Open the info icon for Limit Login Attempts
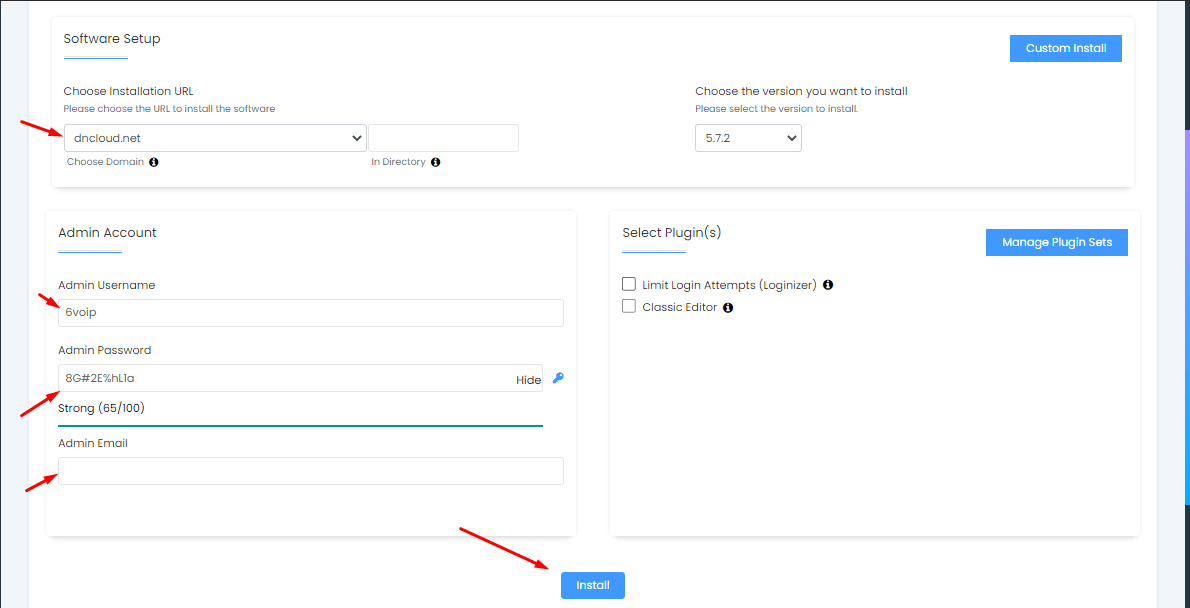The height and width of the screenshot is (608, 1190). pyautogui.click(x=828, y=285)
